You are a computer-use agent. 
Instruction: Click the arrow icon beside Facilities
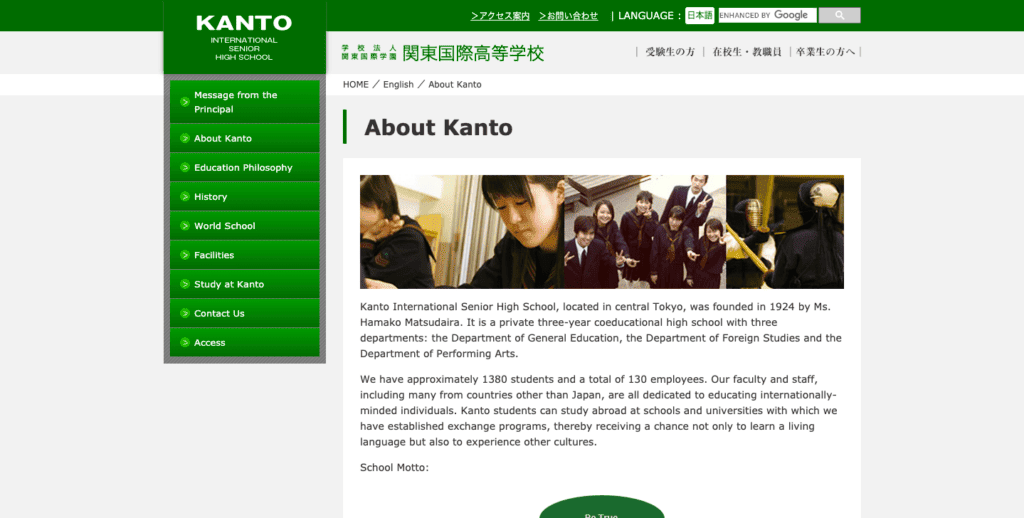click(185, 255)
